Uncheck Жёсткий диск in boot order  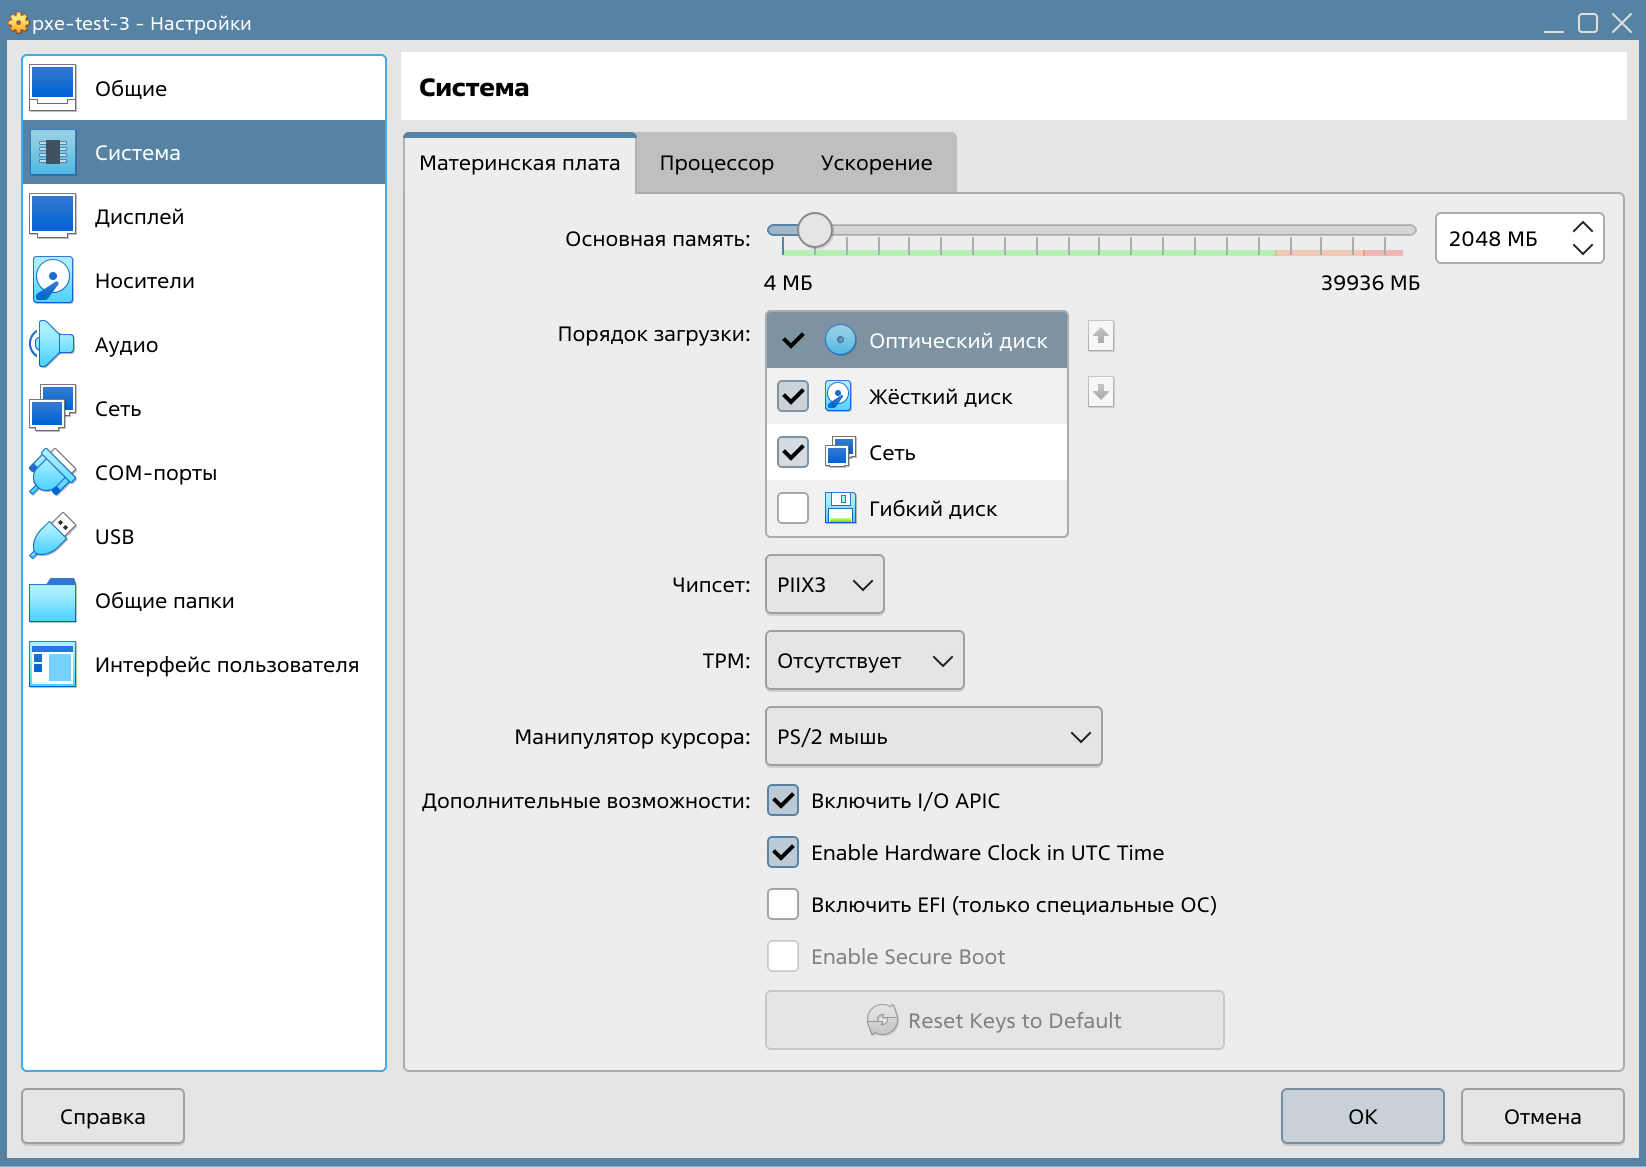click(x=793, y=397)
